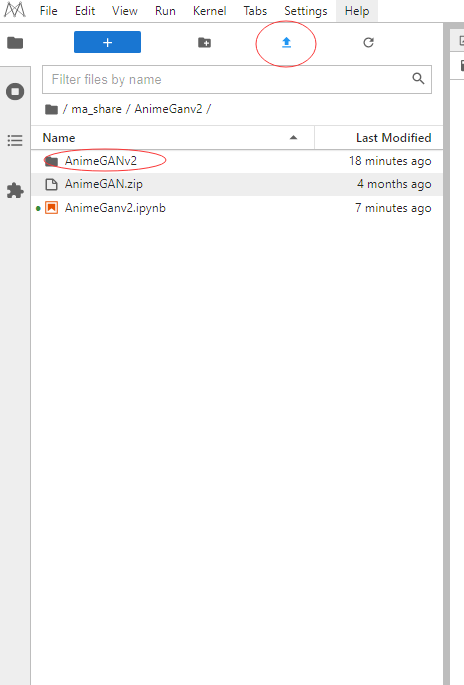Click '7 minutes ago' timestamp
Image resolution: width=464 pixels, height=685 pixels.
tap(393, 208)
